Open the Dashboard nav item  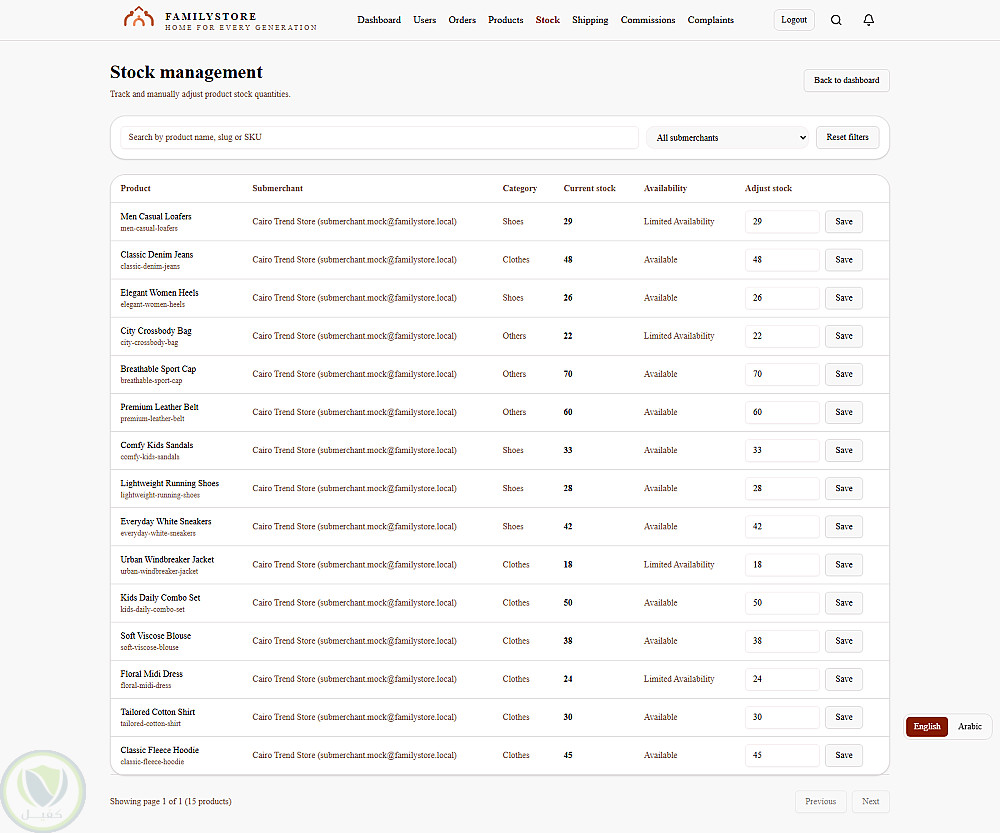point(379,20)
